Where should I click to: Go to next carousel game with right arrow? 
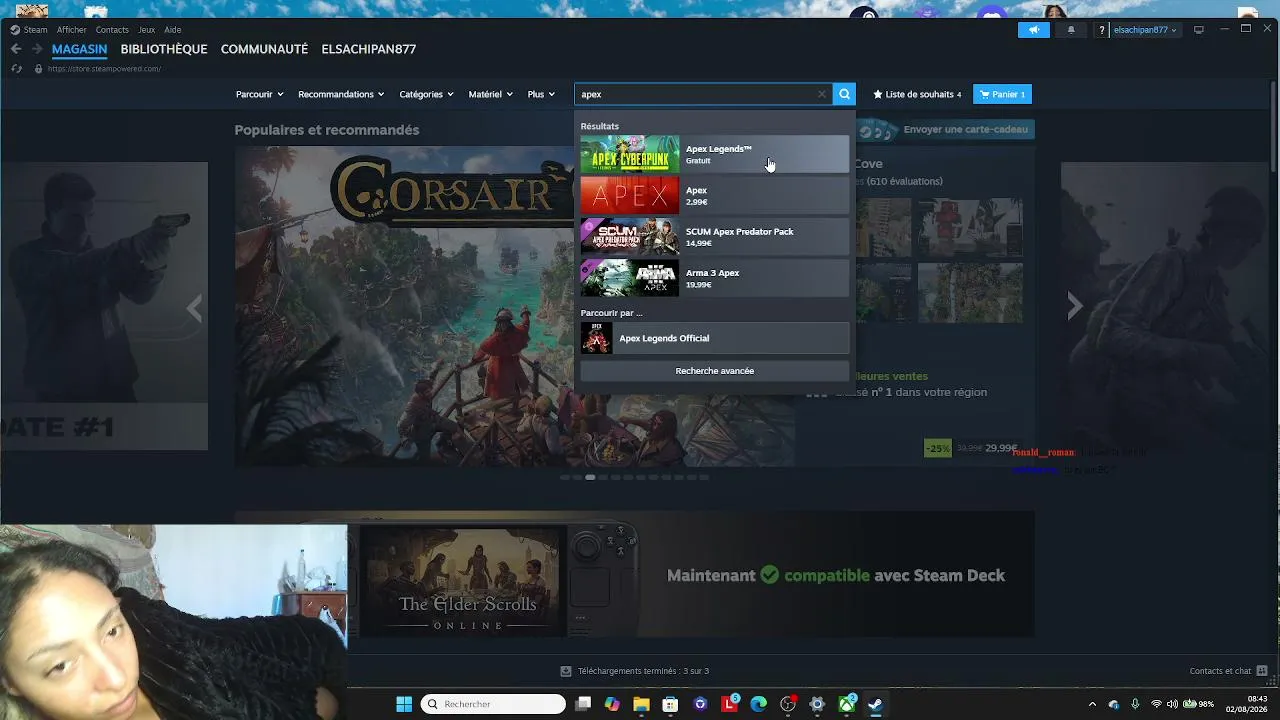tap(1075, 306)
